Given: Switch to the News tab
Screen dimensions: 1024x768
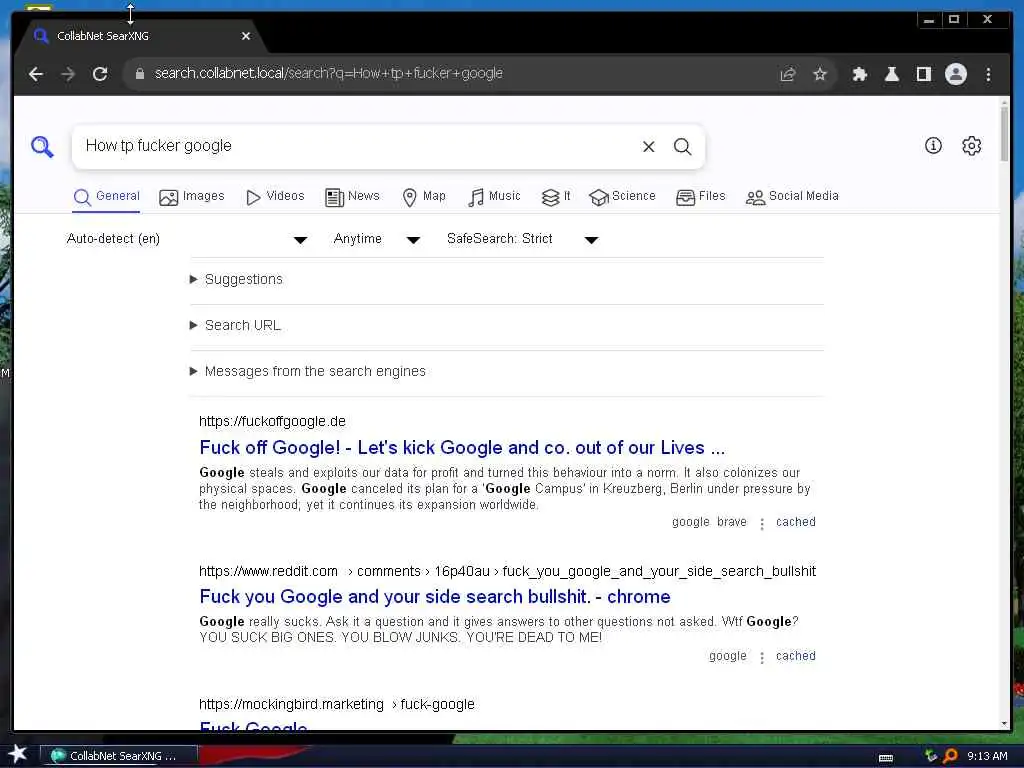Looking at the screenshot, I should click(x=352, y=197).
